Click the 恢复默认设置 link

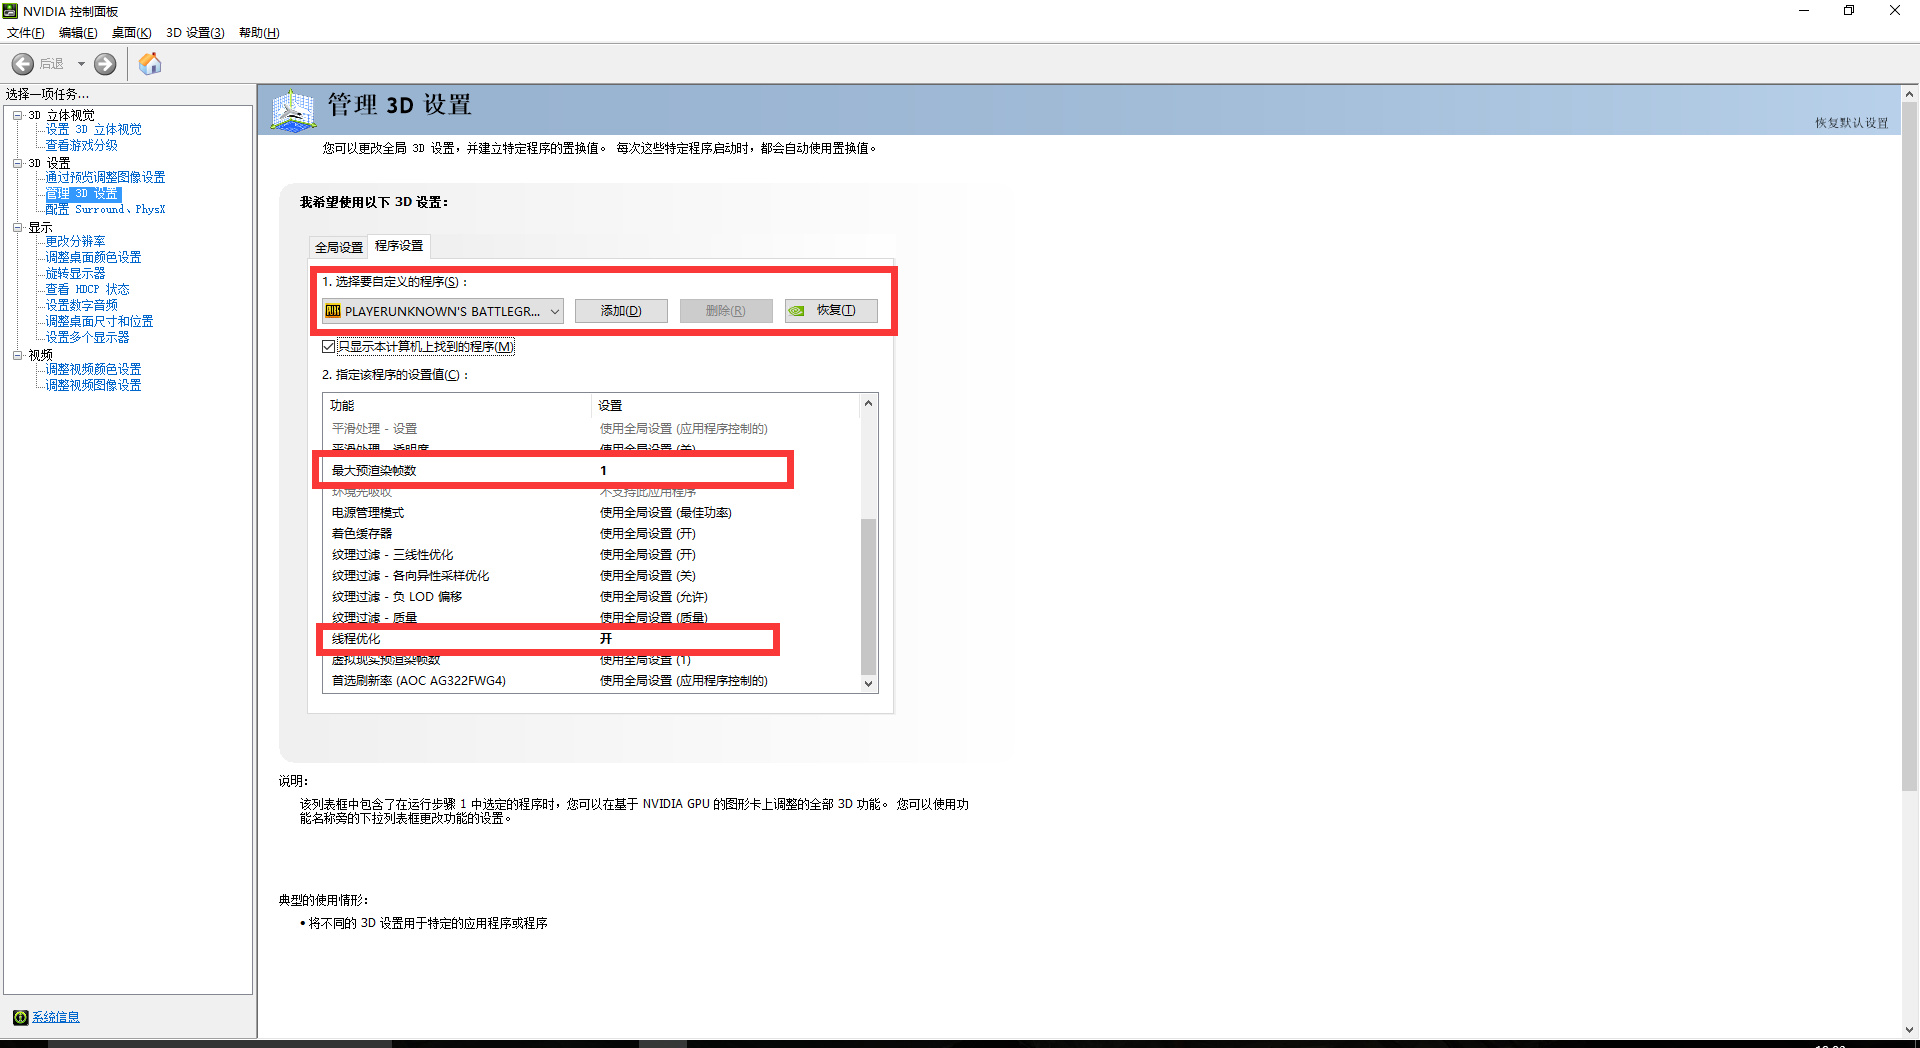pos(1852,123)
